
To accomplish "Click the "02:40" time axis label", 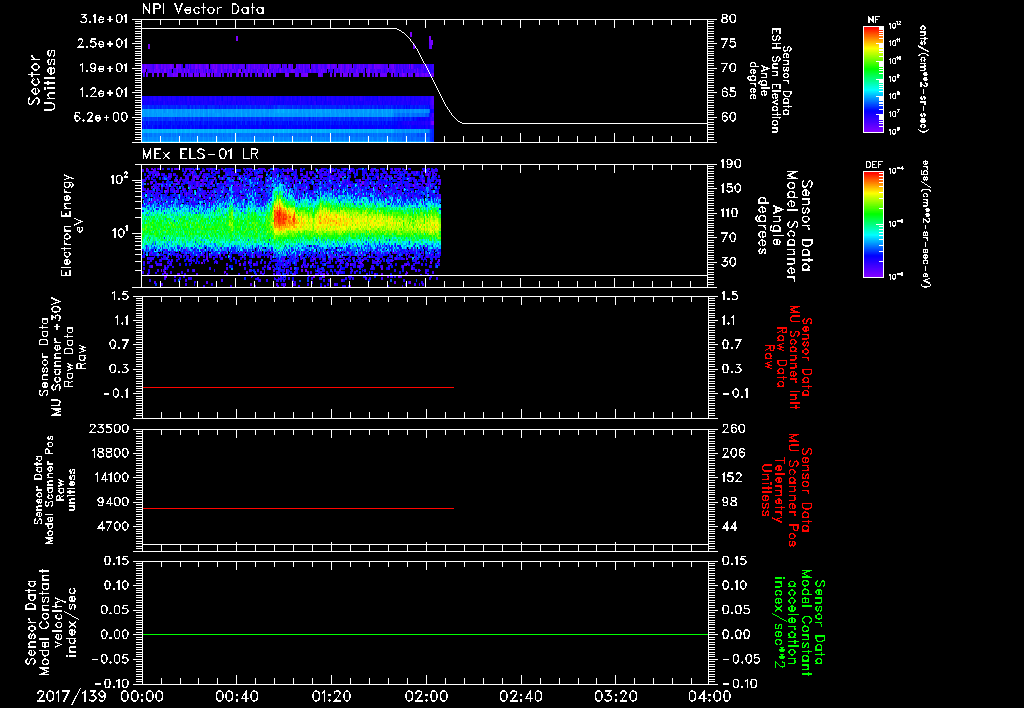I will coord(520,696).
